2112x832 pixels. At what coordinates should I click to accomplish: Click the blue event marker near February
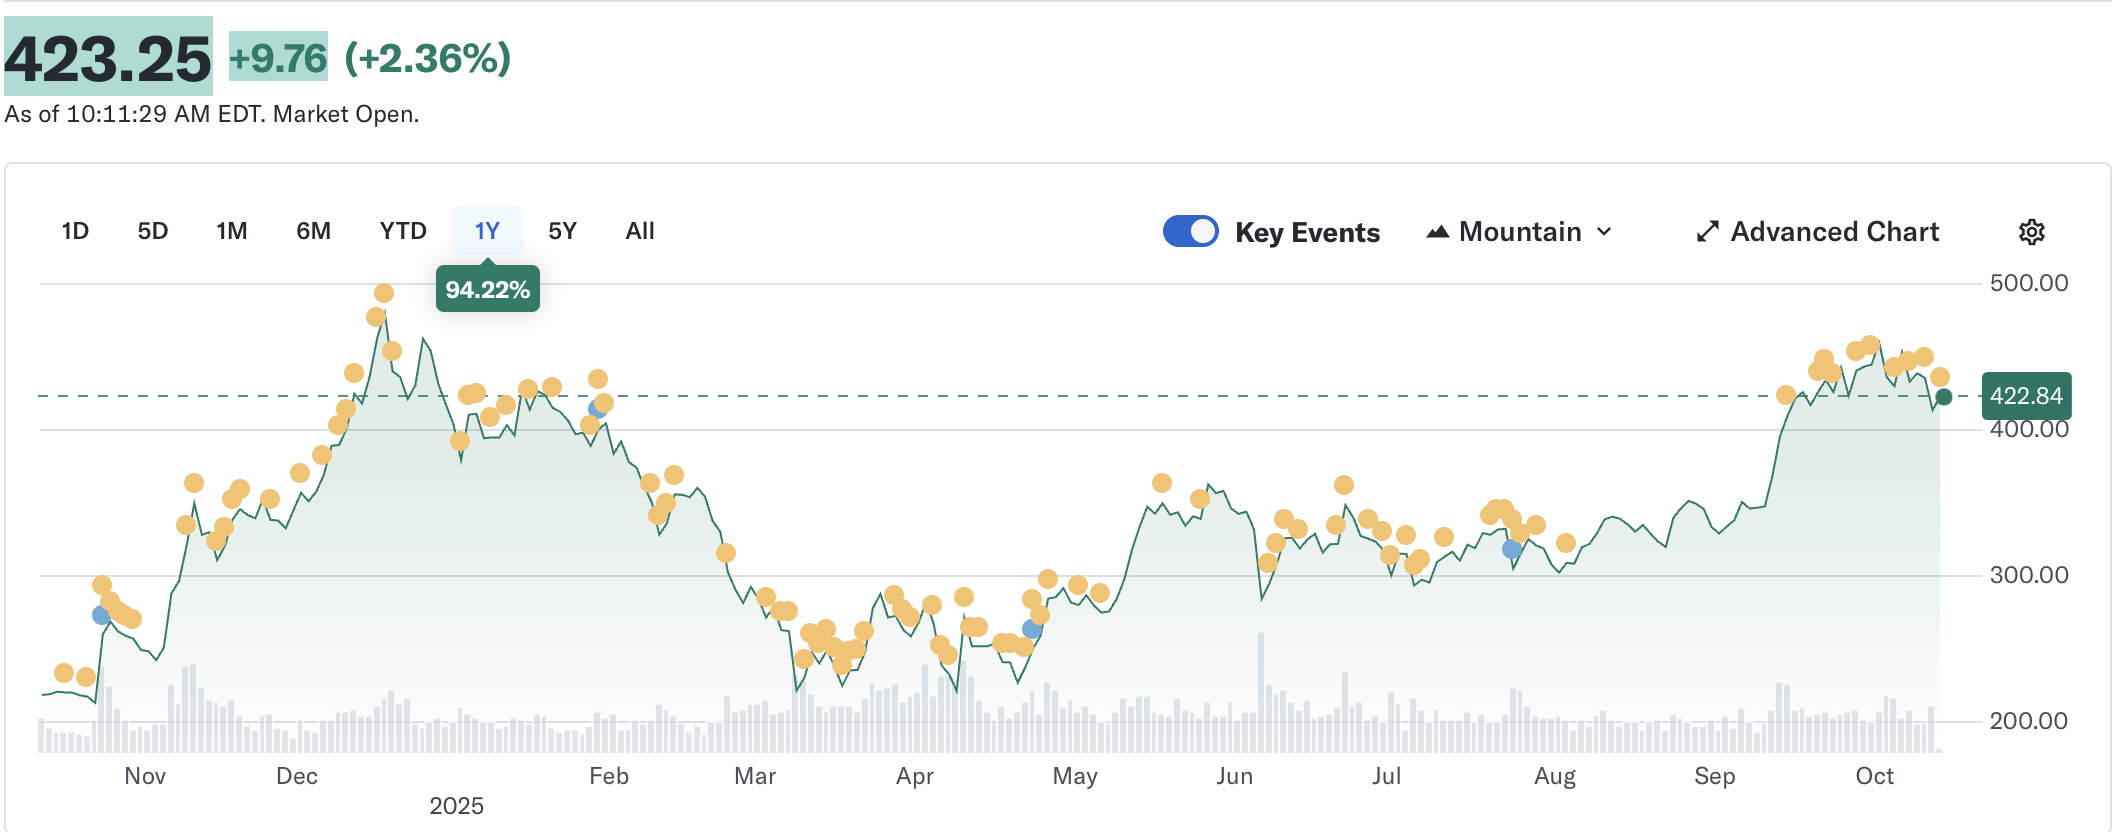(x=597, y=408)
